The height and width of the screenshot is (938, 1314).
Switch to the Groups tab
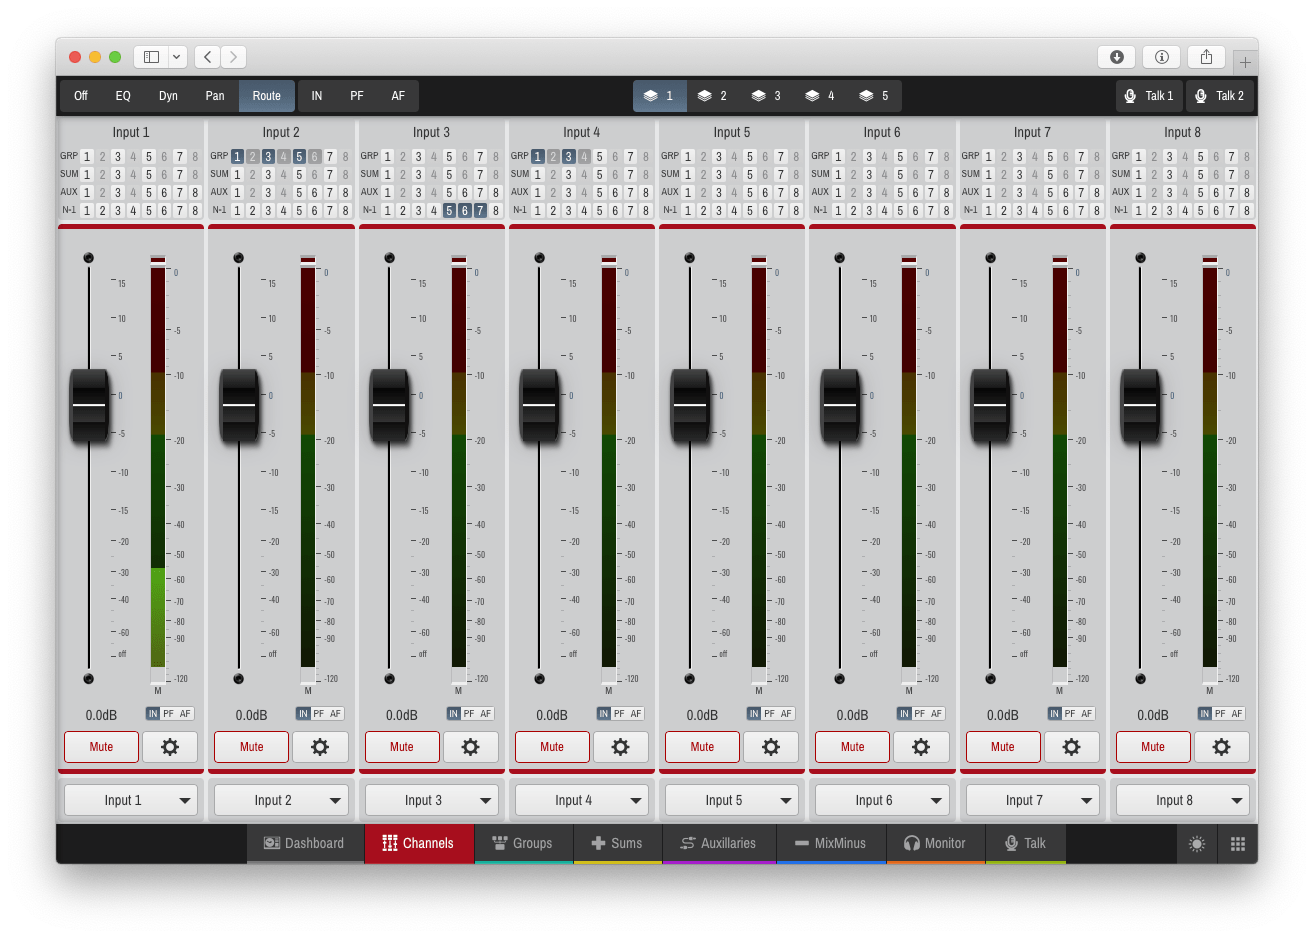point(522,844)
